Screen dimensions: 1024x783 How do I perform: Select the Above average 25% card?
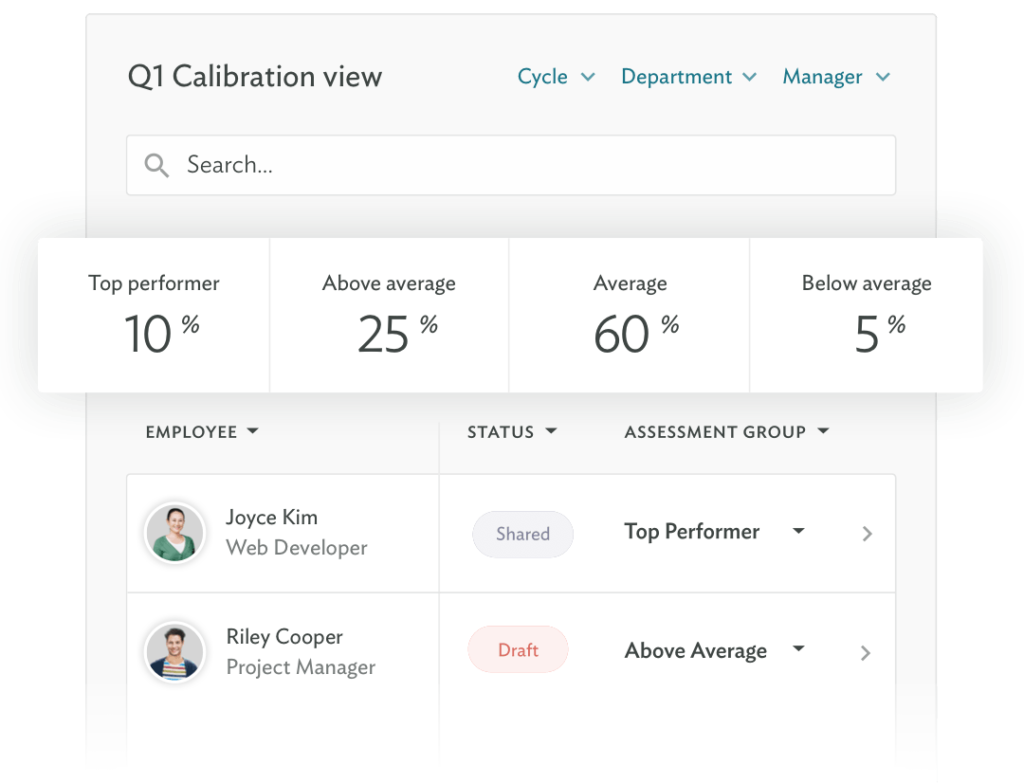389,315
